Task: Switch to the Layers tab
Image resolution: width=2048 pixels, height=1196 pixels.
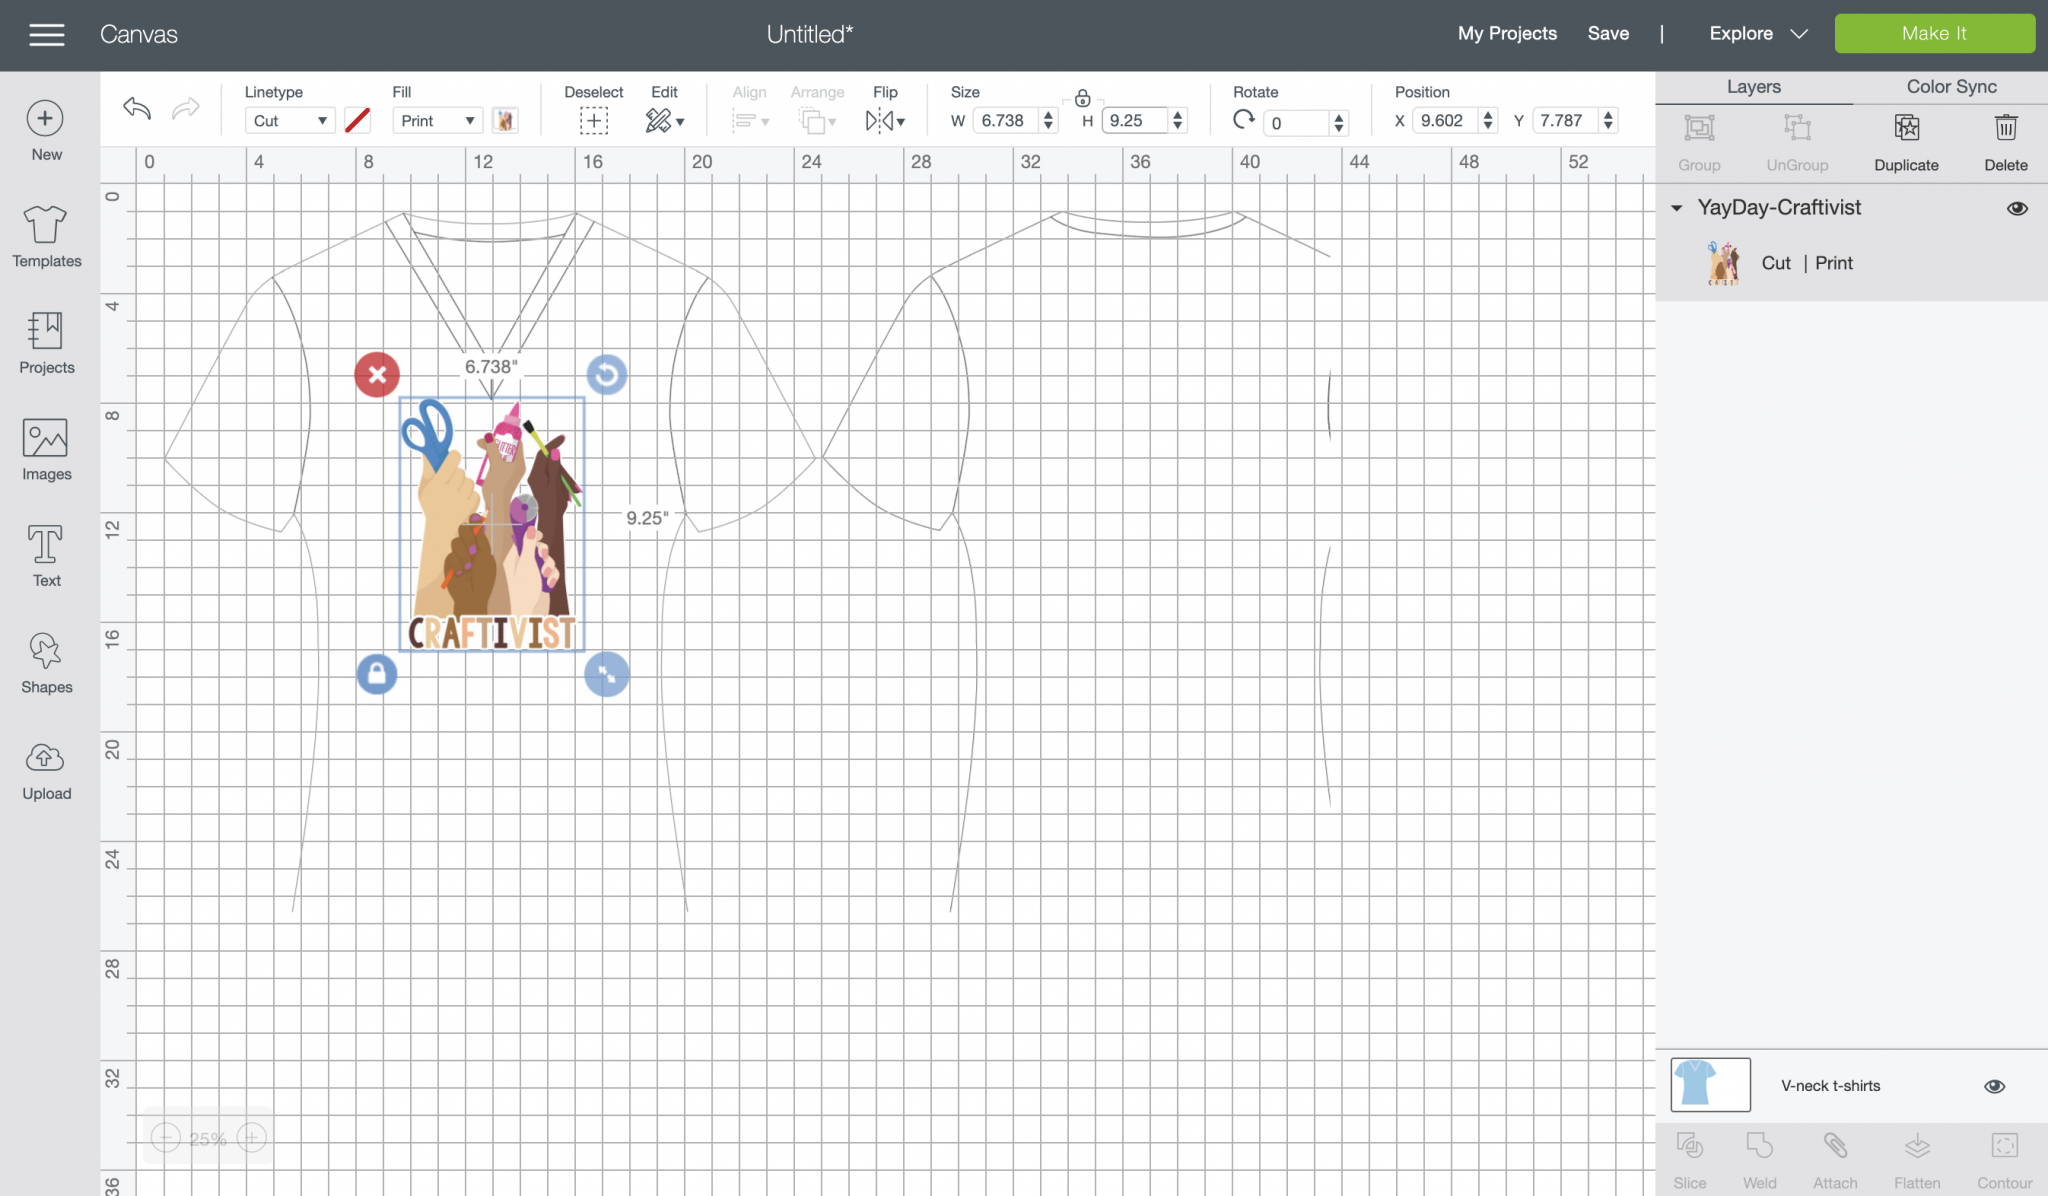Action: pos(1753,87)
